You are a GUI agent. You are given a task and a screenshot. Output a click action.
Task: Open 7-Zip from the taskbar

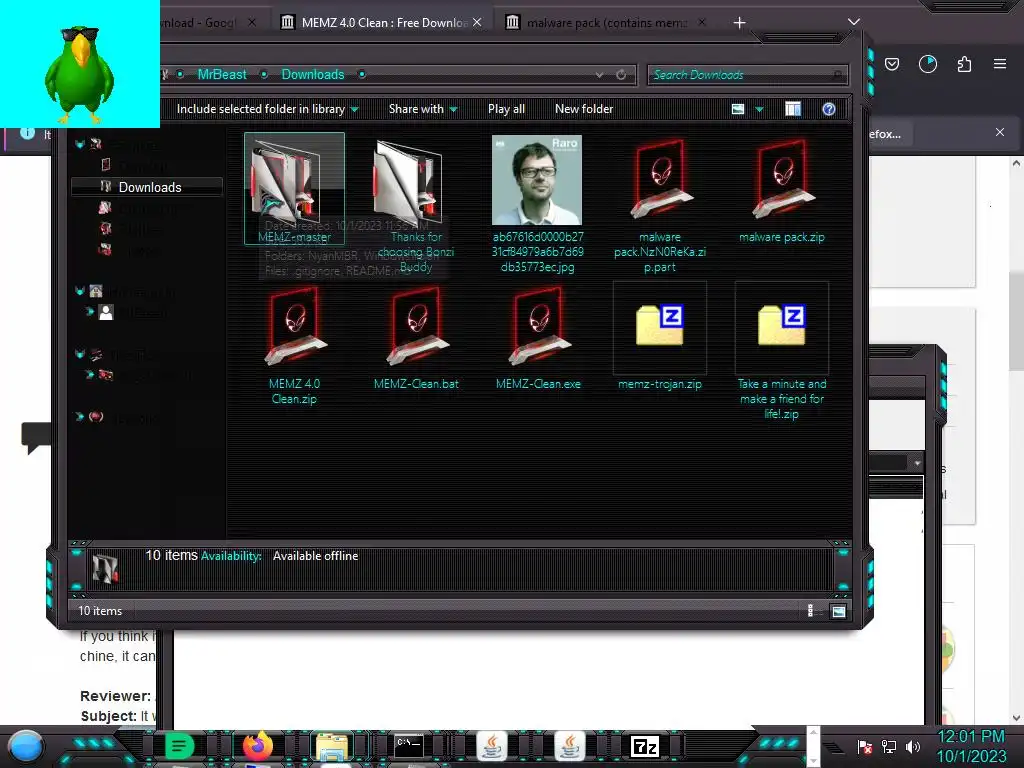pos(645,746)
